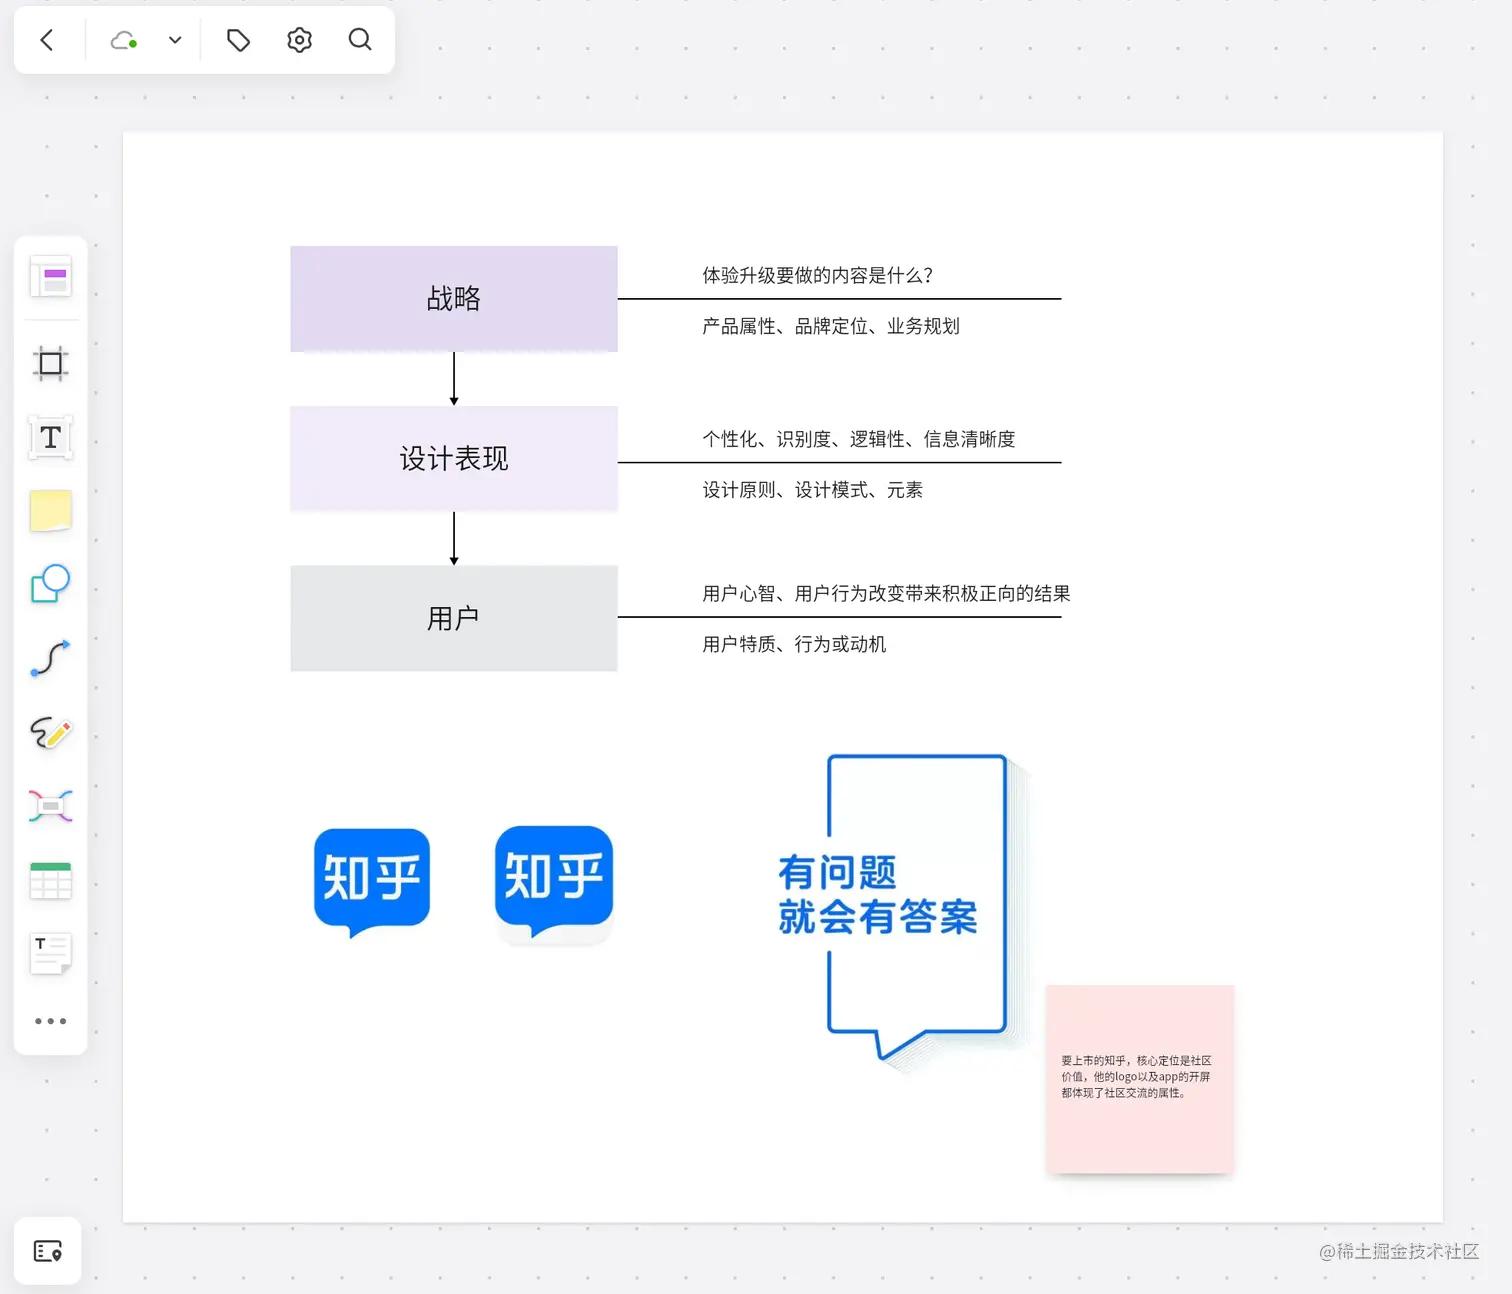
Task: Select the gray 用户 box
Action: click(454, 619)
